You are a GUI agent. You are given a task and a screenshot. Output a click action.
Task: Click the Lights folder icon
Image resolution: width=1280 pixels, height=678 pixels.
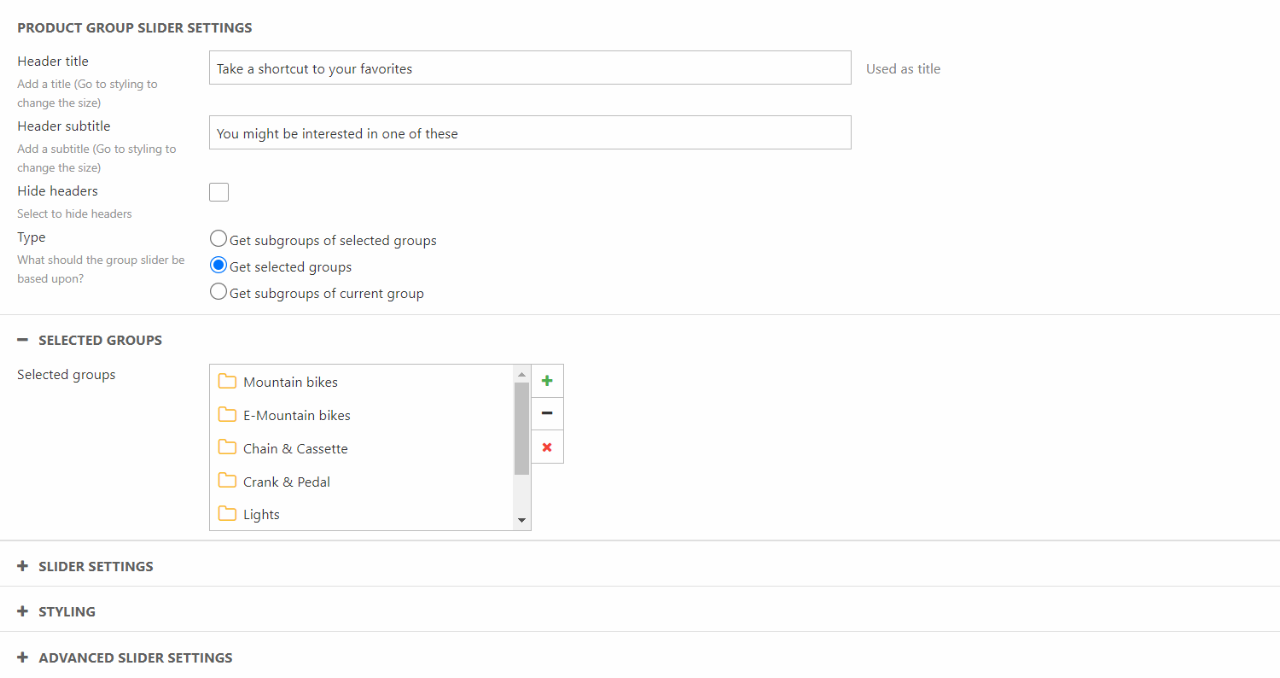click(227, 514)
